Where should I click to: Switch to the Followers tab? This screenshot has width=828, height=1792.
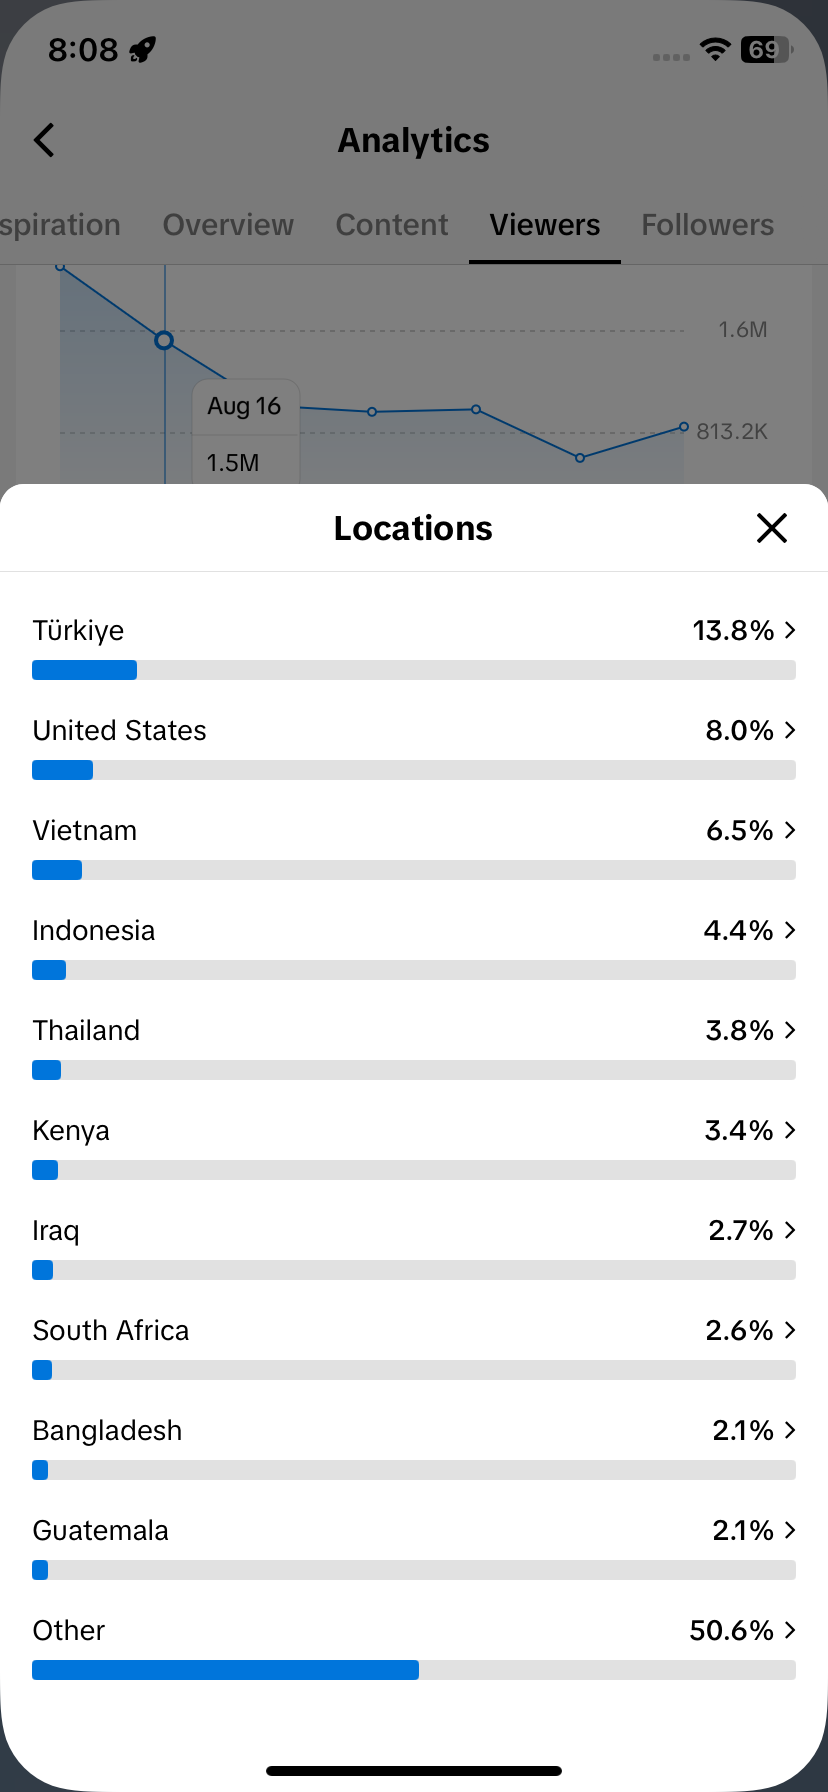(708, 225)
